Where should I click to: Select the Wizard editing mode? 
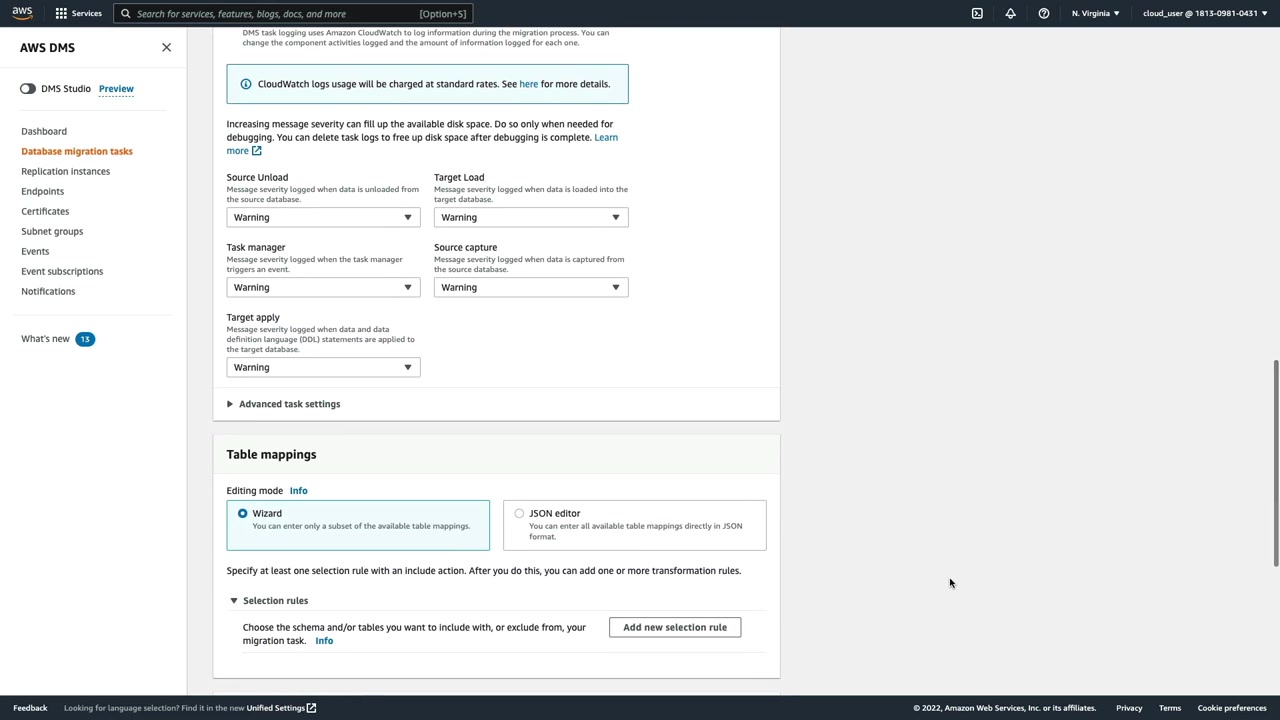[358, 525]
